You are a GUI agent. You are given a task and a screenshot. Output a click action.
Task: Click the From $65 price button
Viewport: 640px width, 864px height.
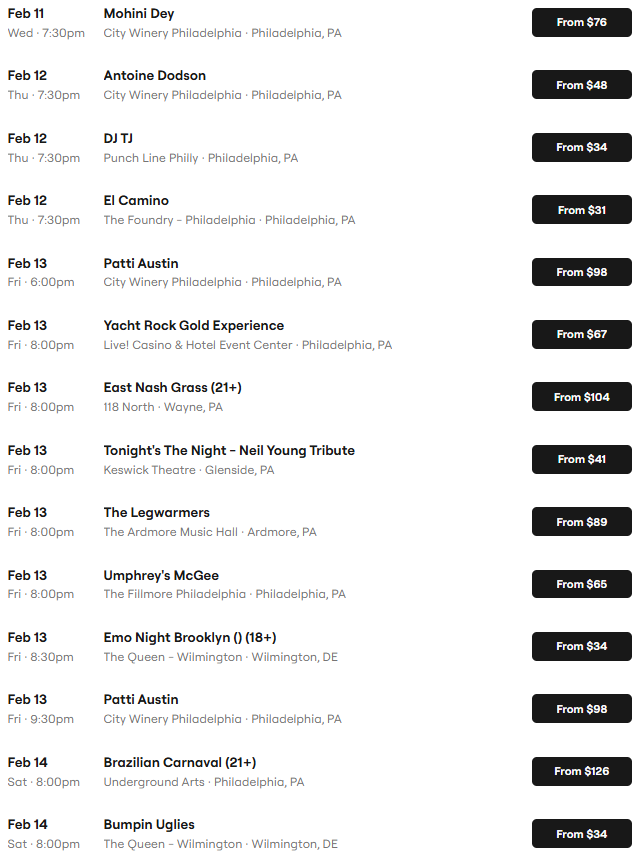point(581,584)
